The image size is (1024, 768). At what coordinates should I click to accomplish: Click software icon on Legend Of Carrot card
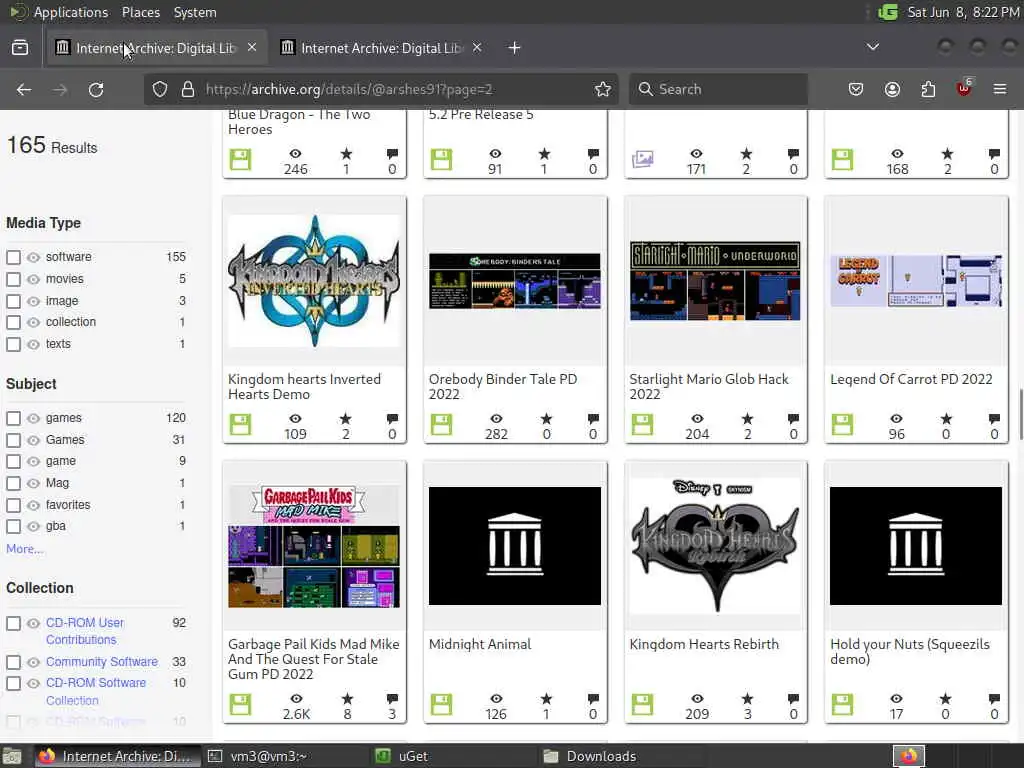[x=842, y=424]
